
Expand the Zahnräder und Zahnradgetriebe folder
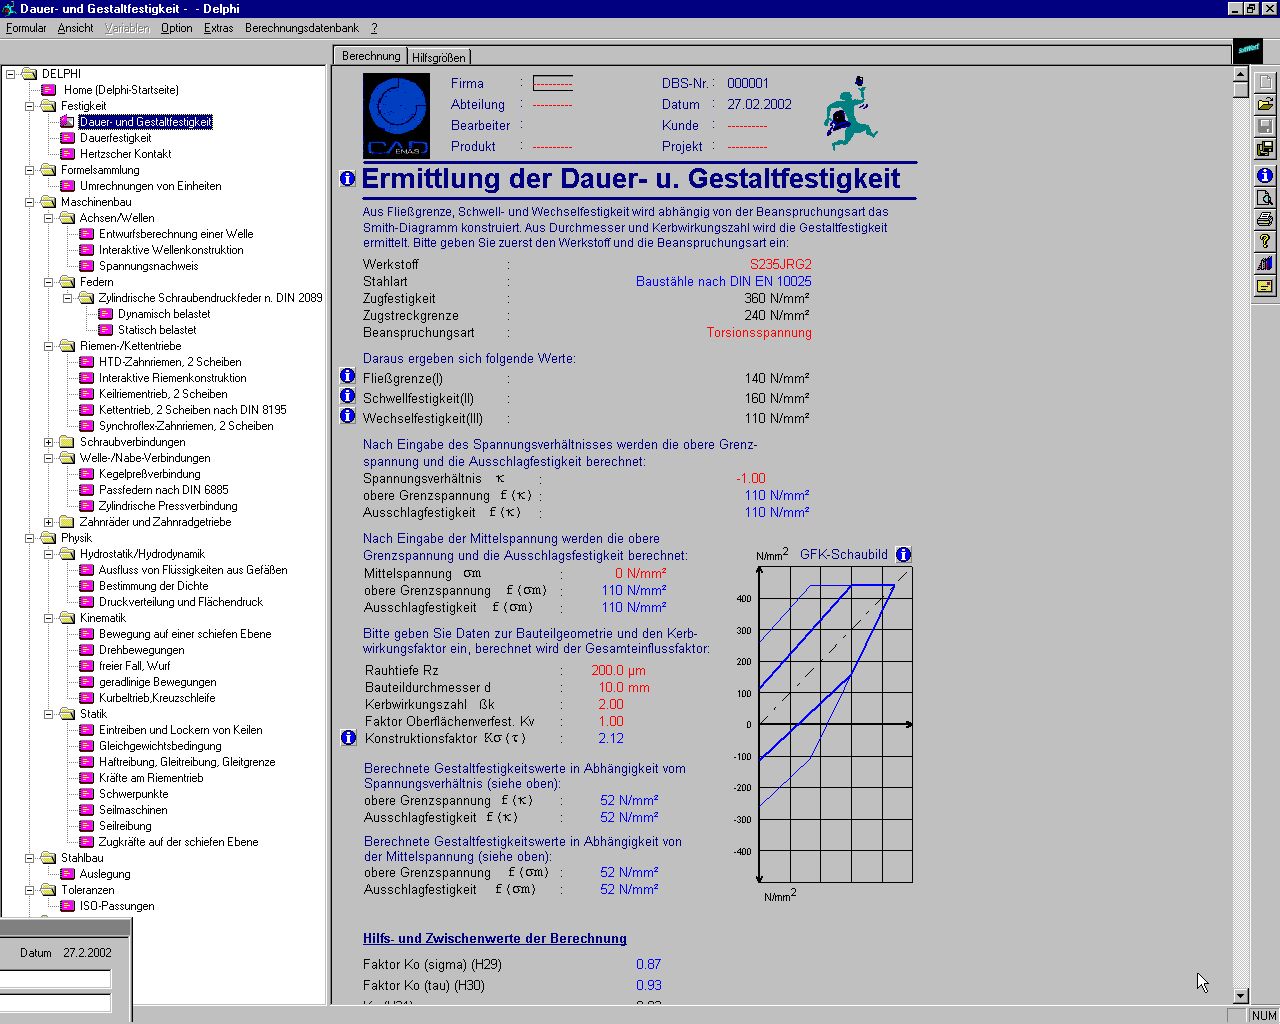point(48,522)
